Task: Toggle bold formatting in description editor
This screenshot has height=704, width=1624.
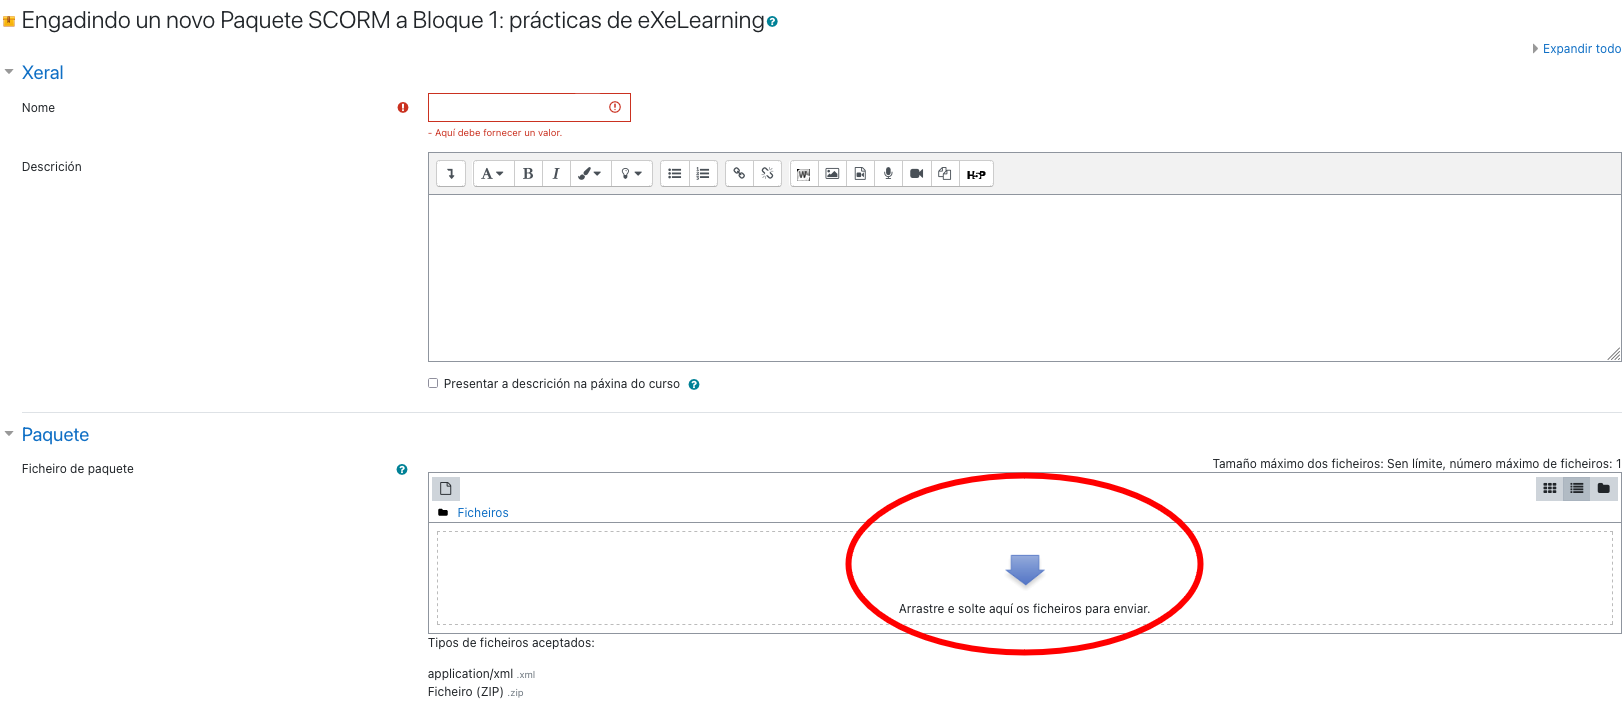Action: click(x=528, y=174)
